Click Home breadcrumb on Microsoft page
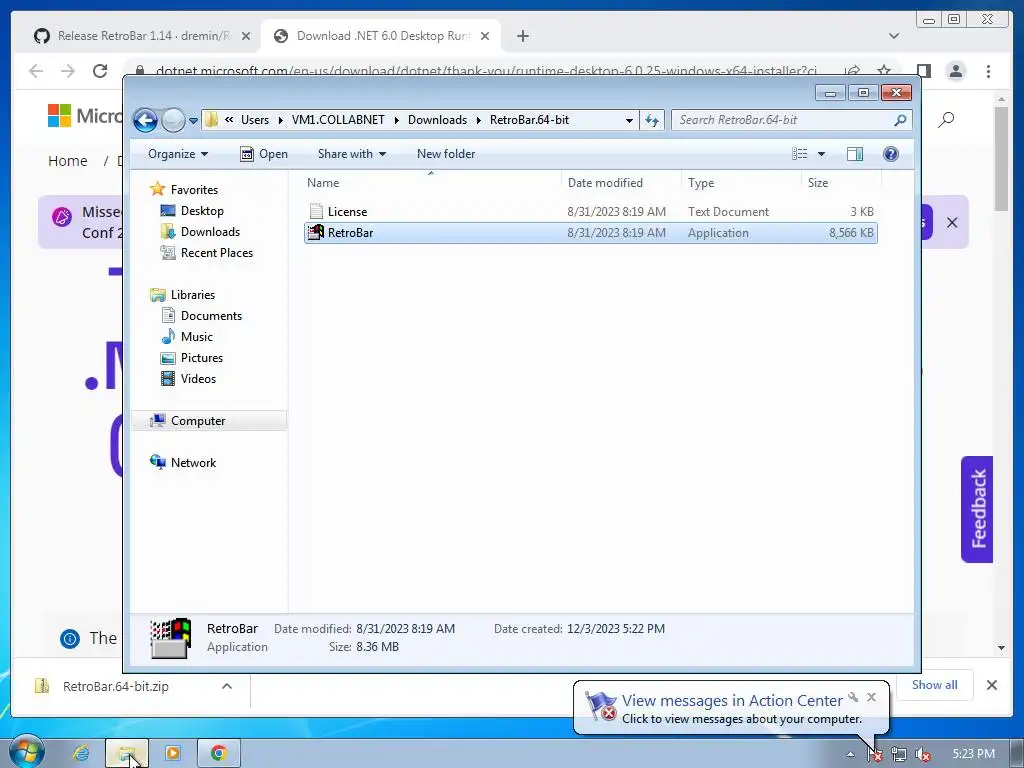Screen dimensions: 1024x768 68,161
